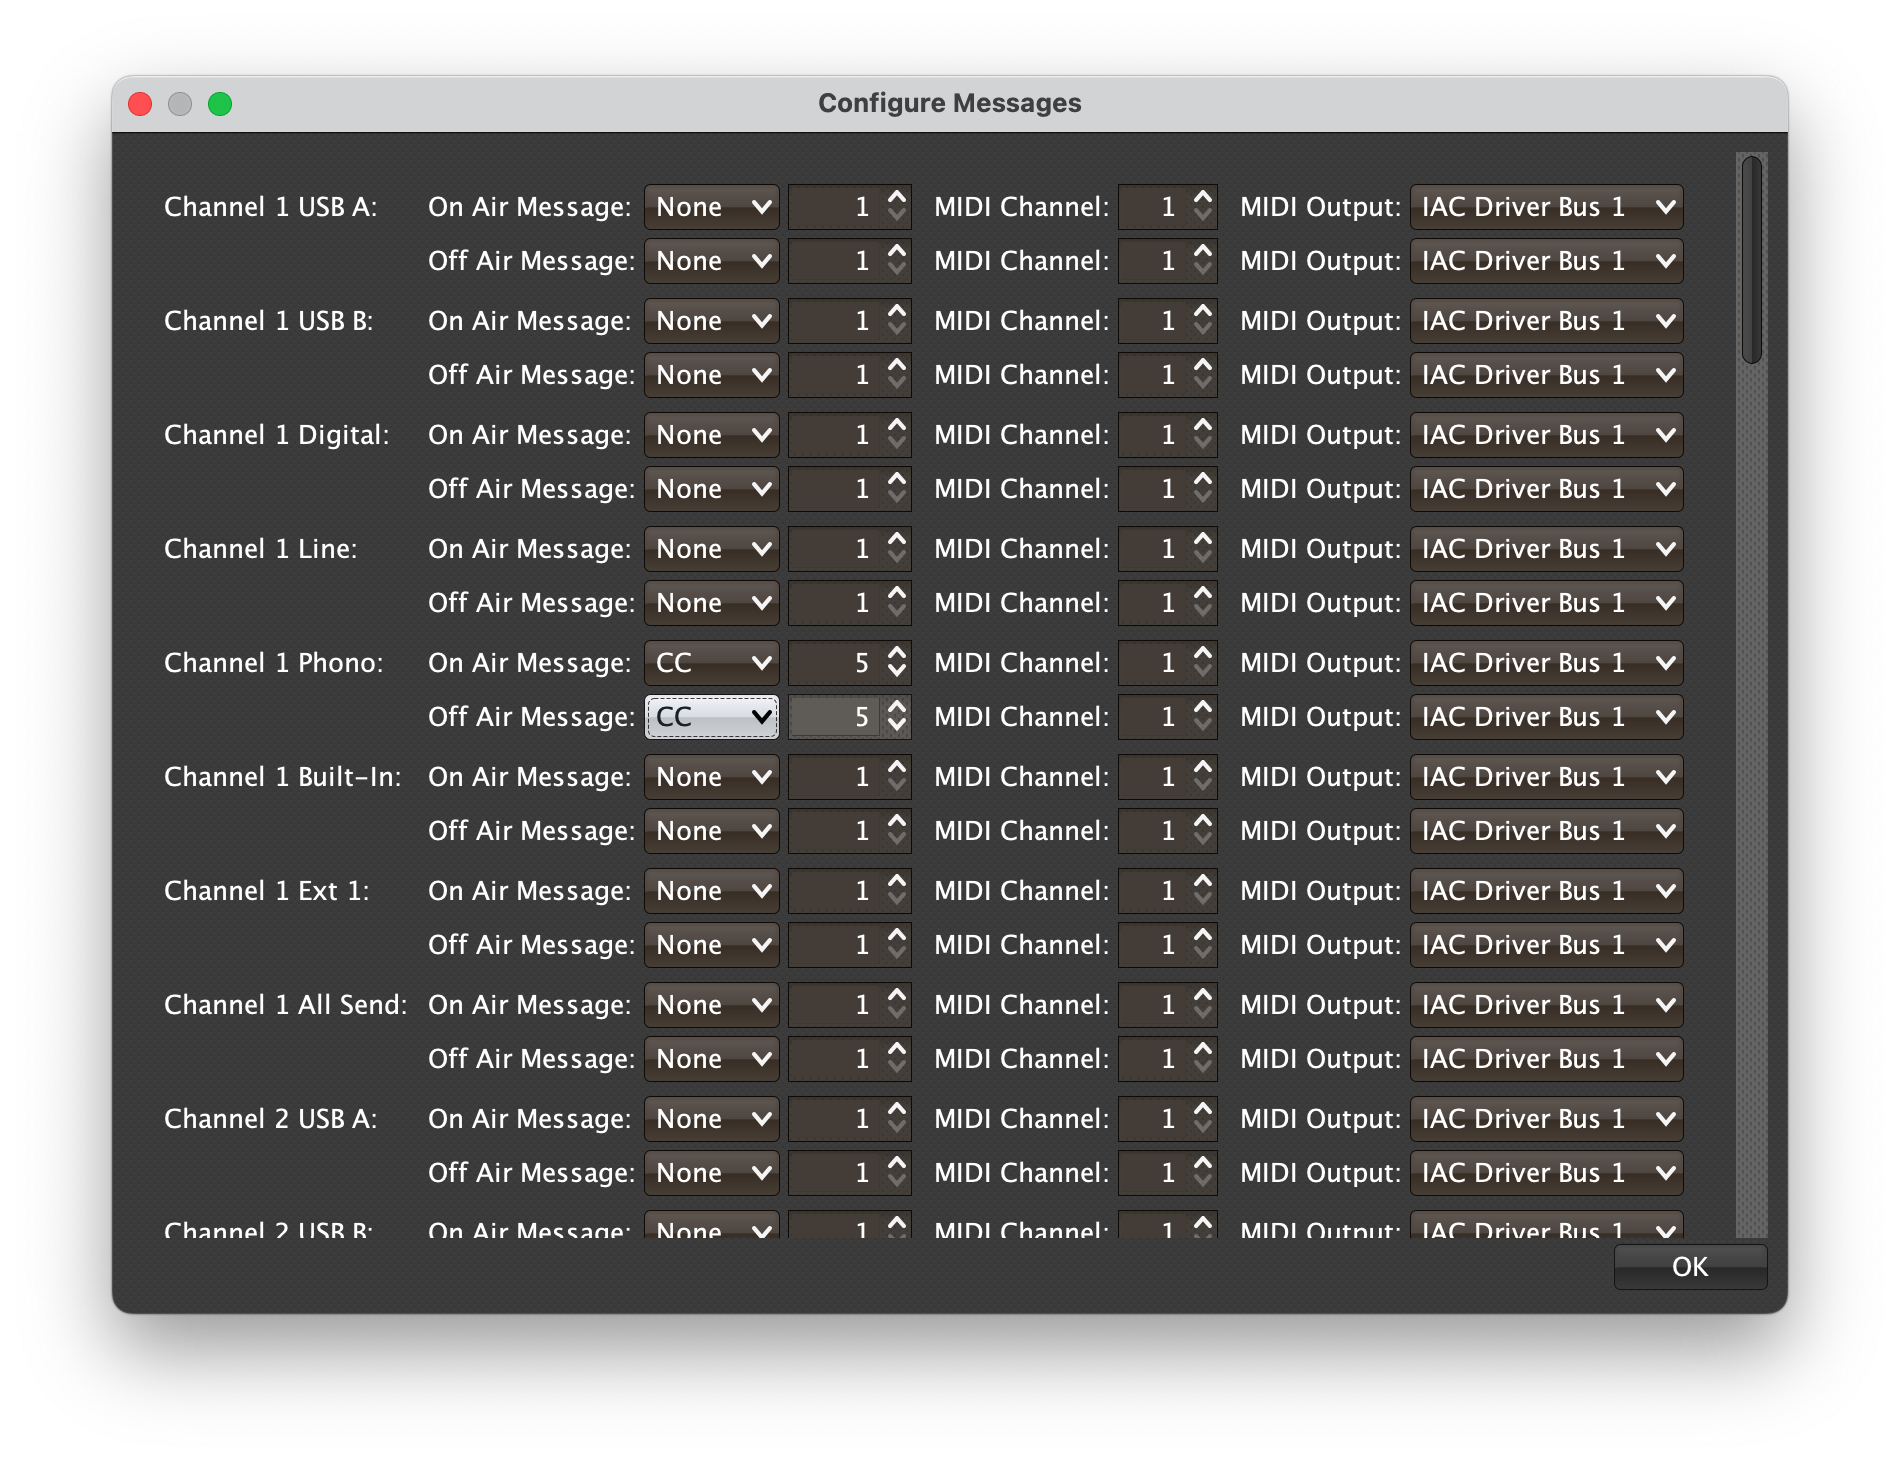This screenshot has width=1900, height=1462.
Task: Open Channel 1 All Send On Air Message dropdown
Action: click(x=712, y=1005)
